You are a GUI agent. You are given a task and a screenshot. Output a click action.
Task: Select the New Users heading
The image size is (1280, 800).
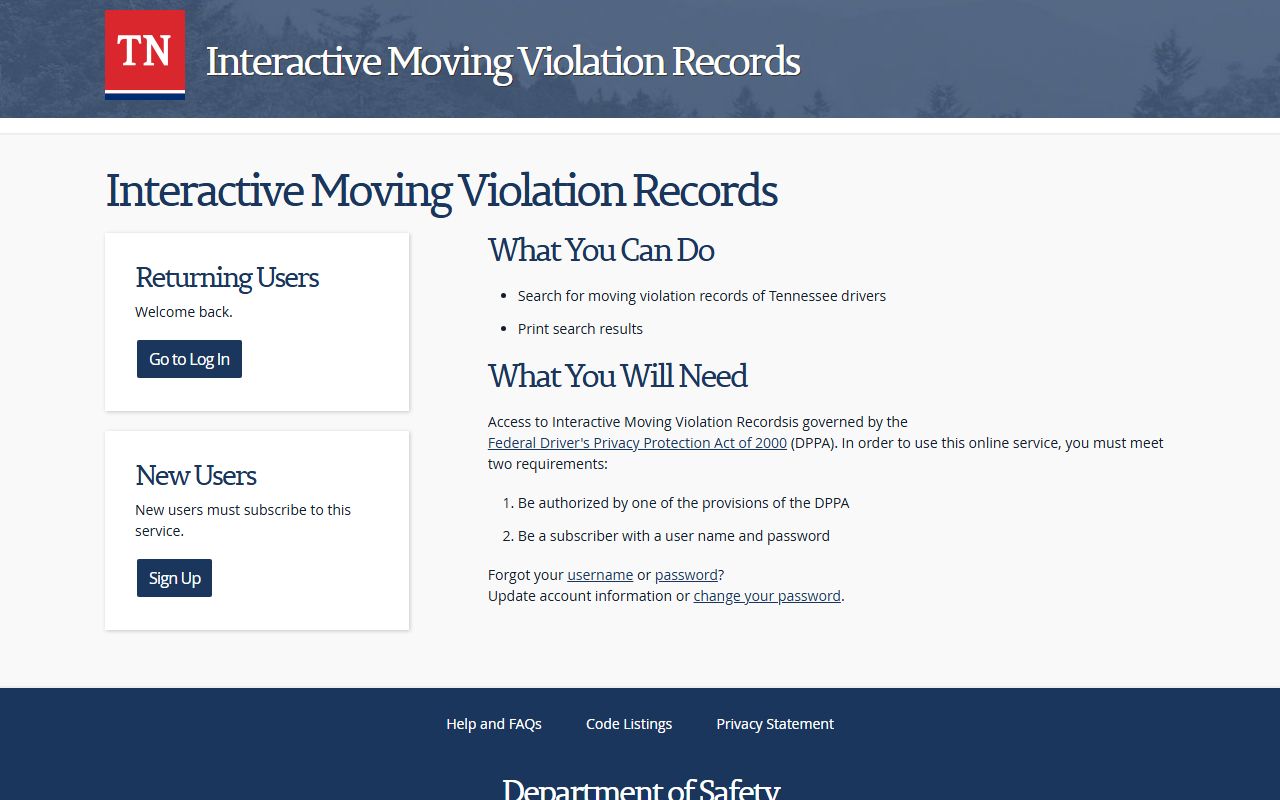[196, 475]
